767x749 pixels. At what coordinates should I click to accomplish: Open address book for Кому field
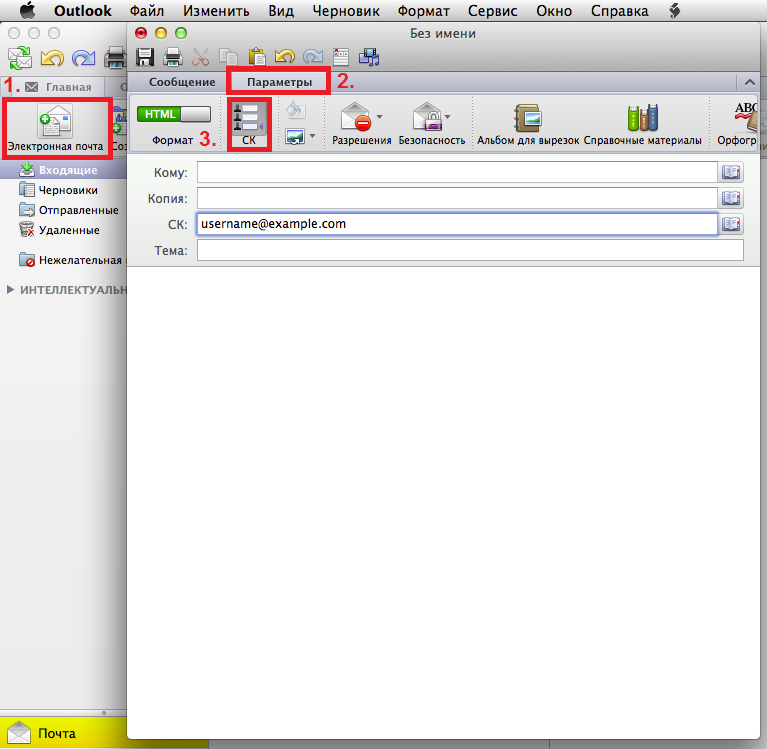pyautogui.click(x=731, y=172)
